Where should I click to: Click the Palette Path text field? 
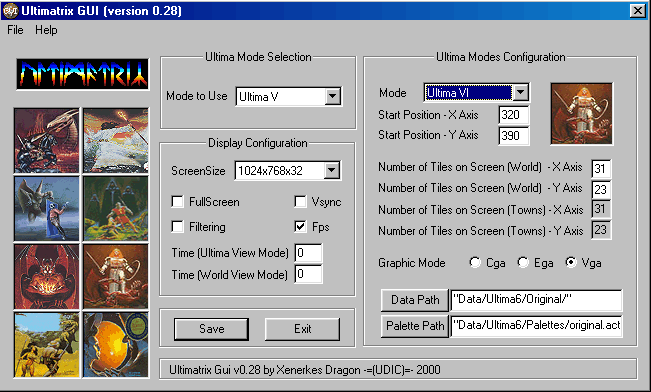pos(536,326)
